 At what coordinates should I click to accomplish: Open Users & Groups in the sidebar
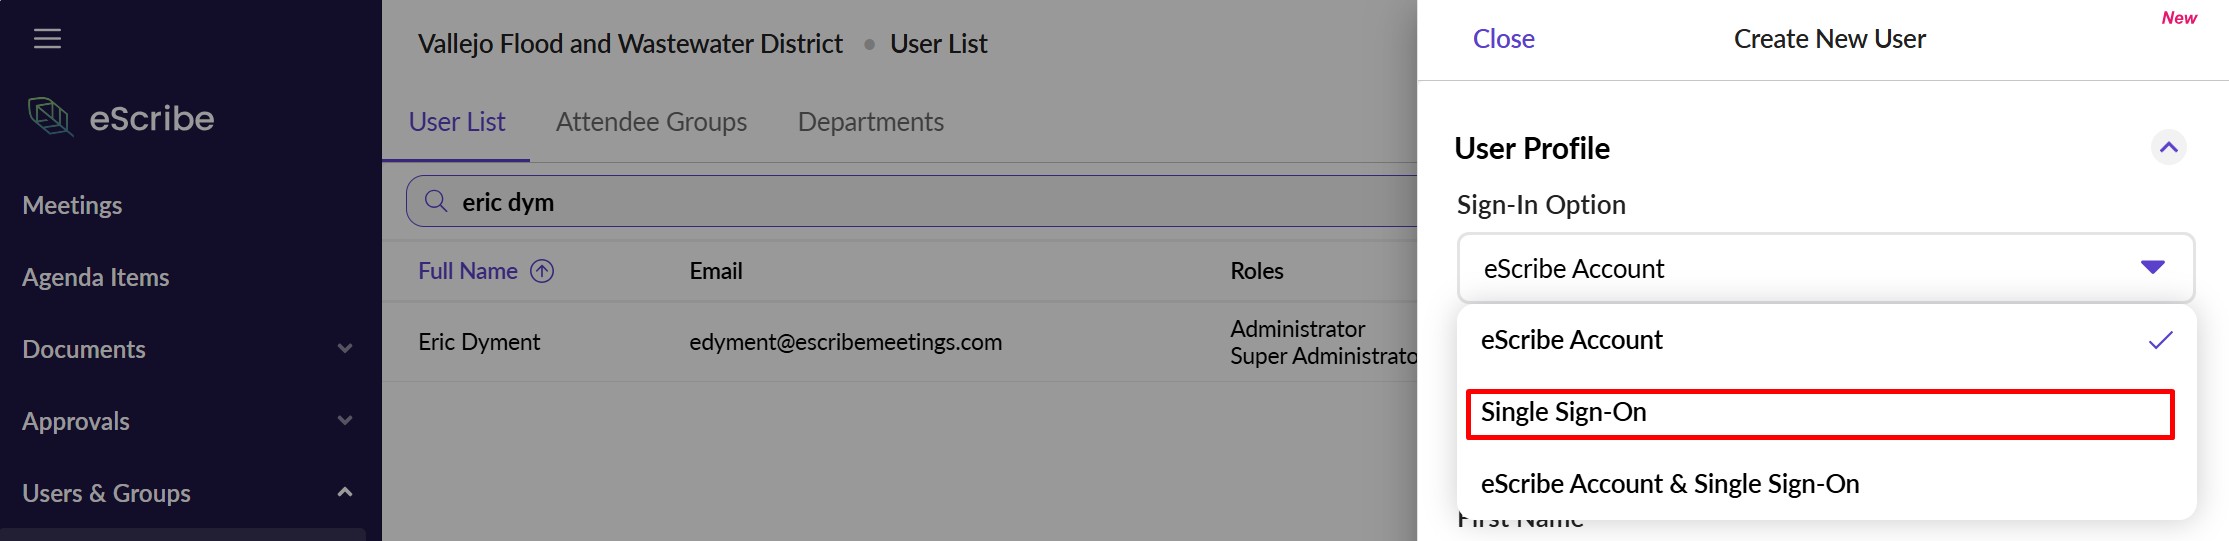[x=106, y=493]
